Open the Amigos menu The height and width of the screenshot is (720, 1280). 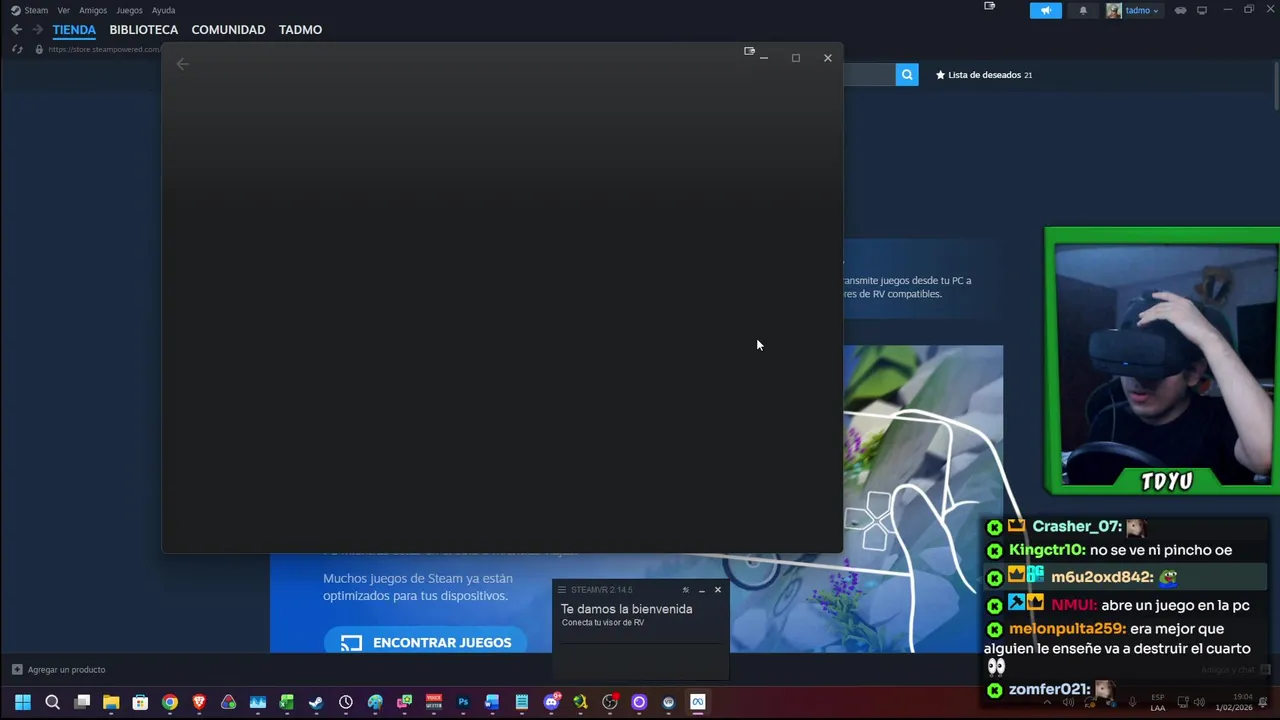[x=93, y=10]
